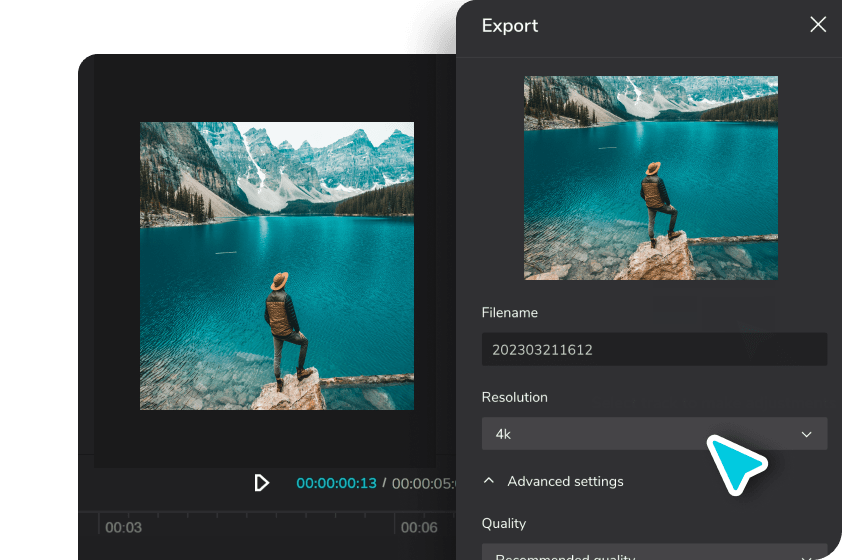
Task: Click the Filename input field
Action: (x=654, y=350)
